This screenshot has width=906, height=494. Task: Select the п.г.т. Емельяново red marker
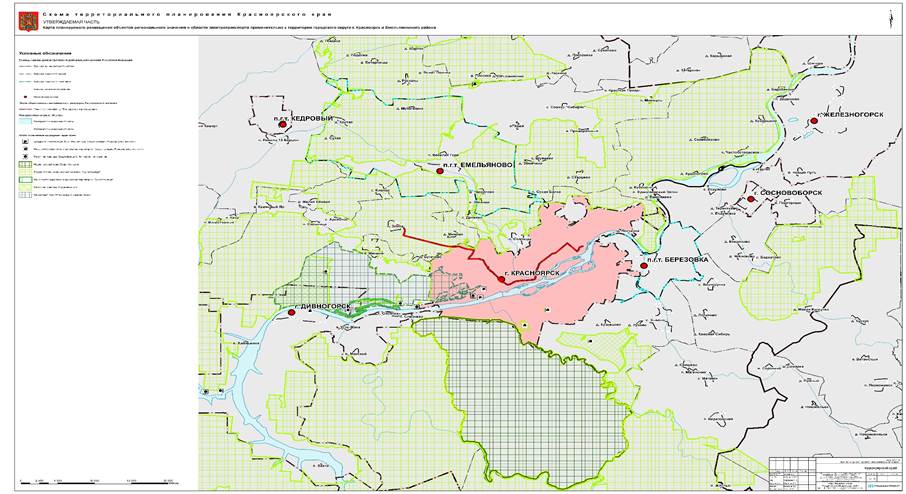(x=440, y=171)
